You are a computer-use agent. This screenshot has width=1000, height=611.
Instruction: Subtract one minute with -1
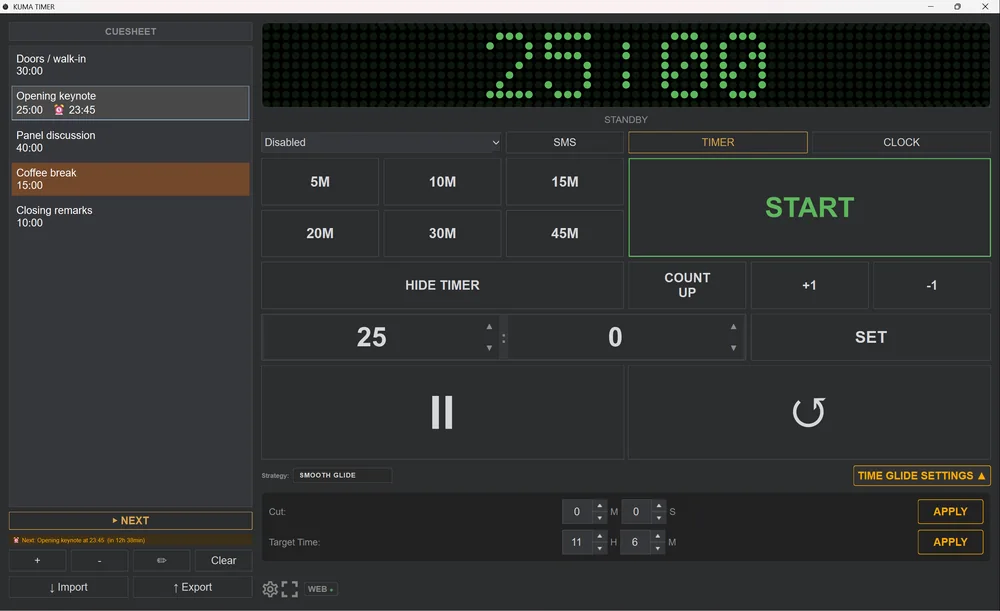tap(932, 285)
